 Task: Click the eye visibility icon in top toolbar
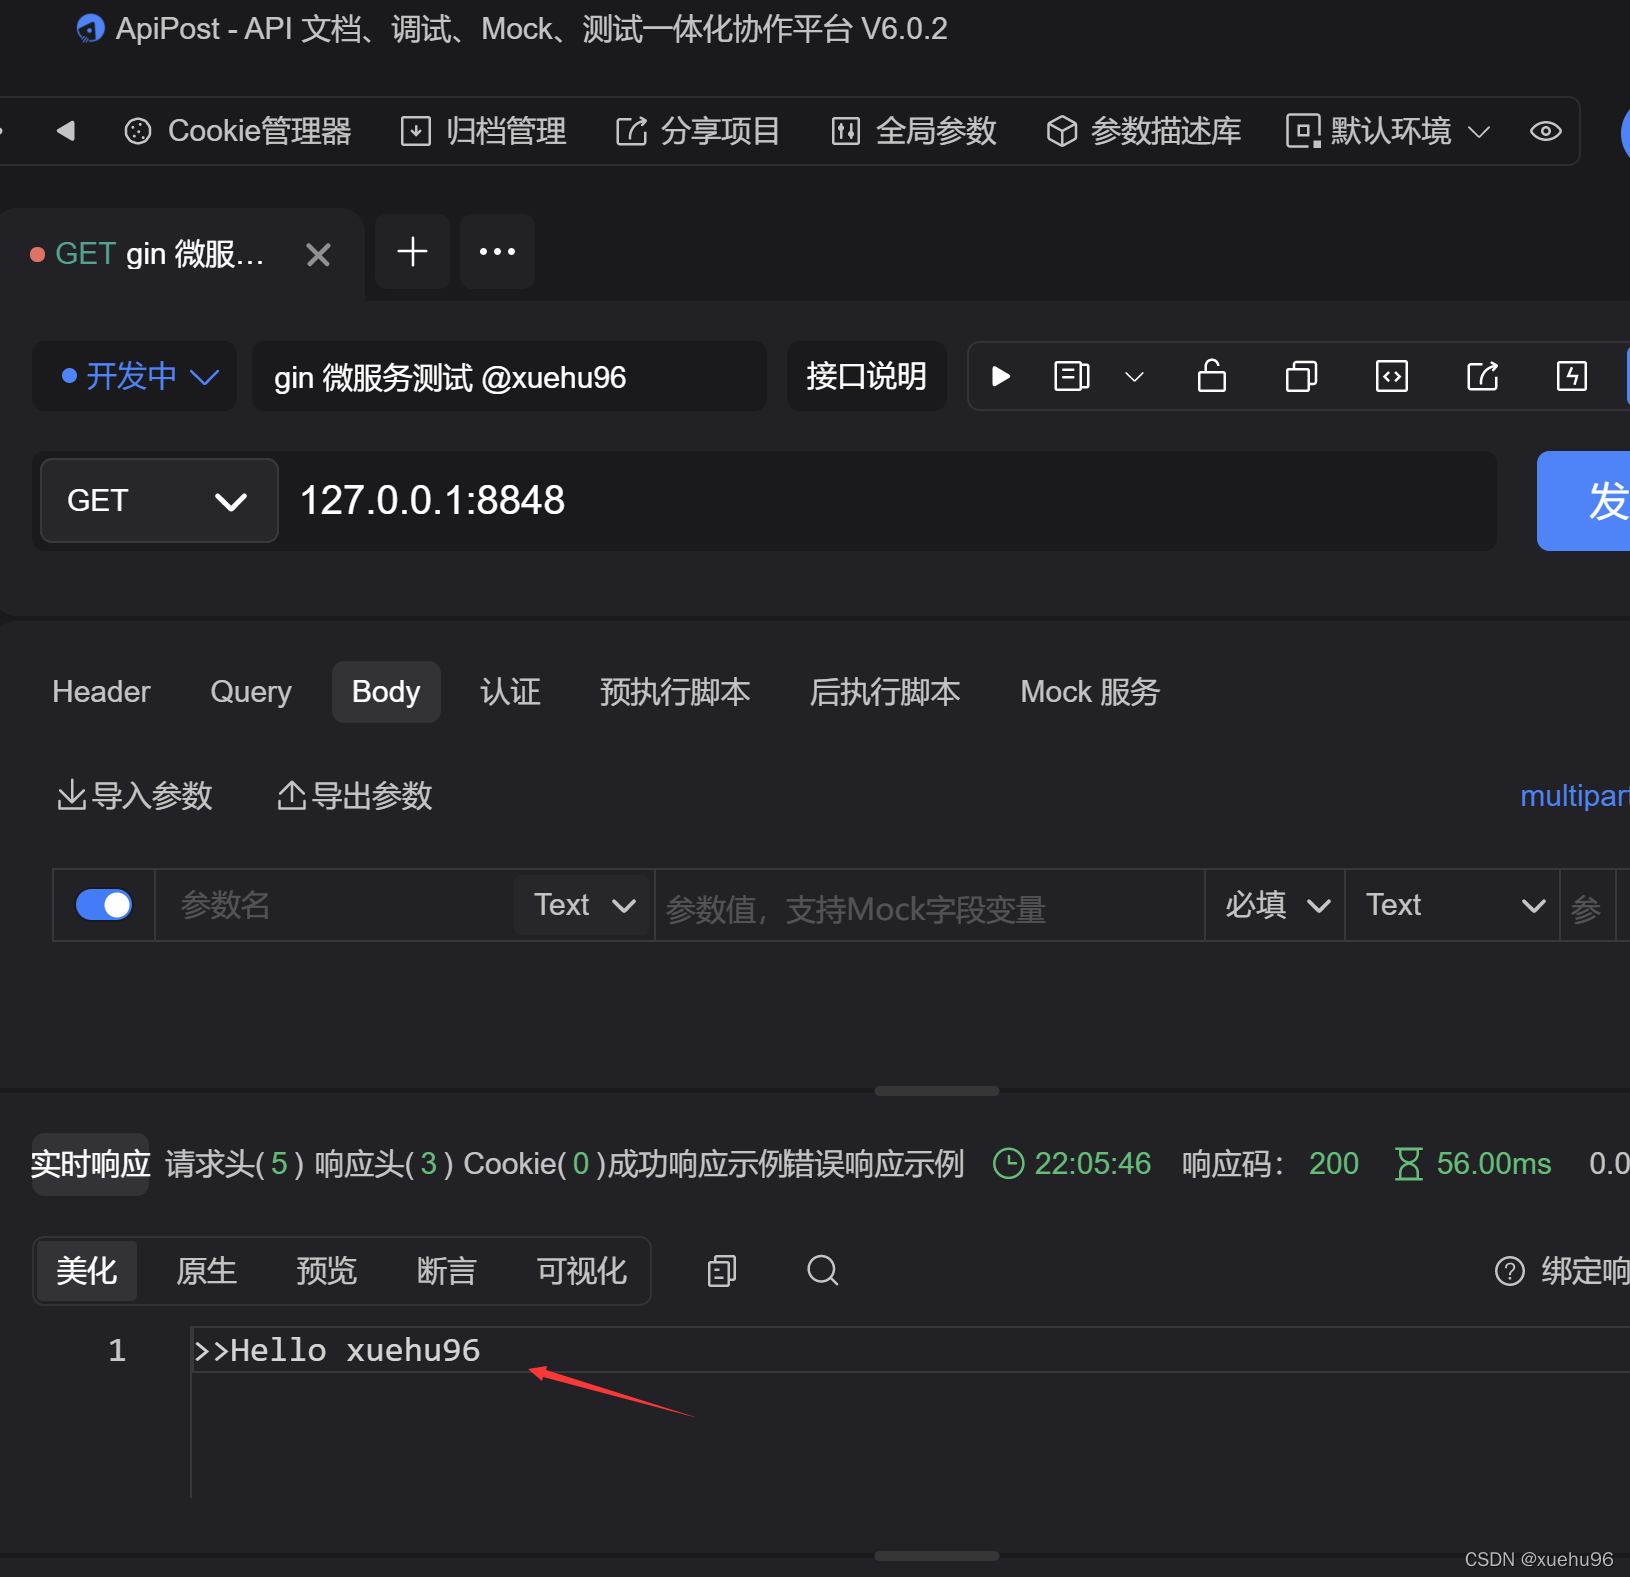pyautogui.click(x=1546, y=131)
